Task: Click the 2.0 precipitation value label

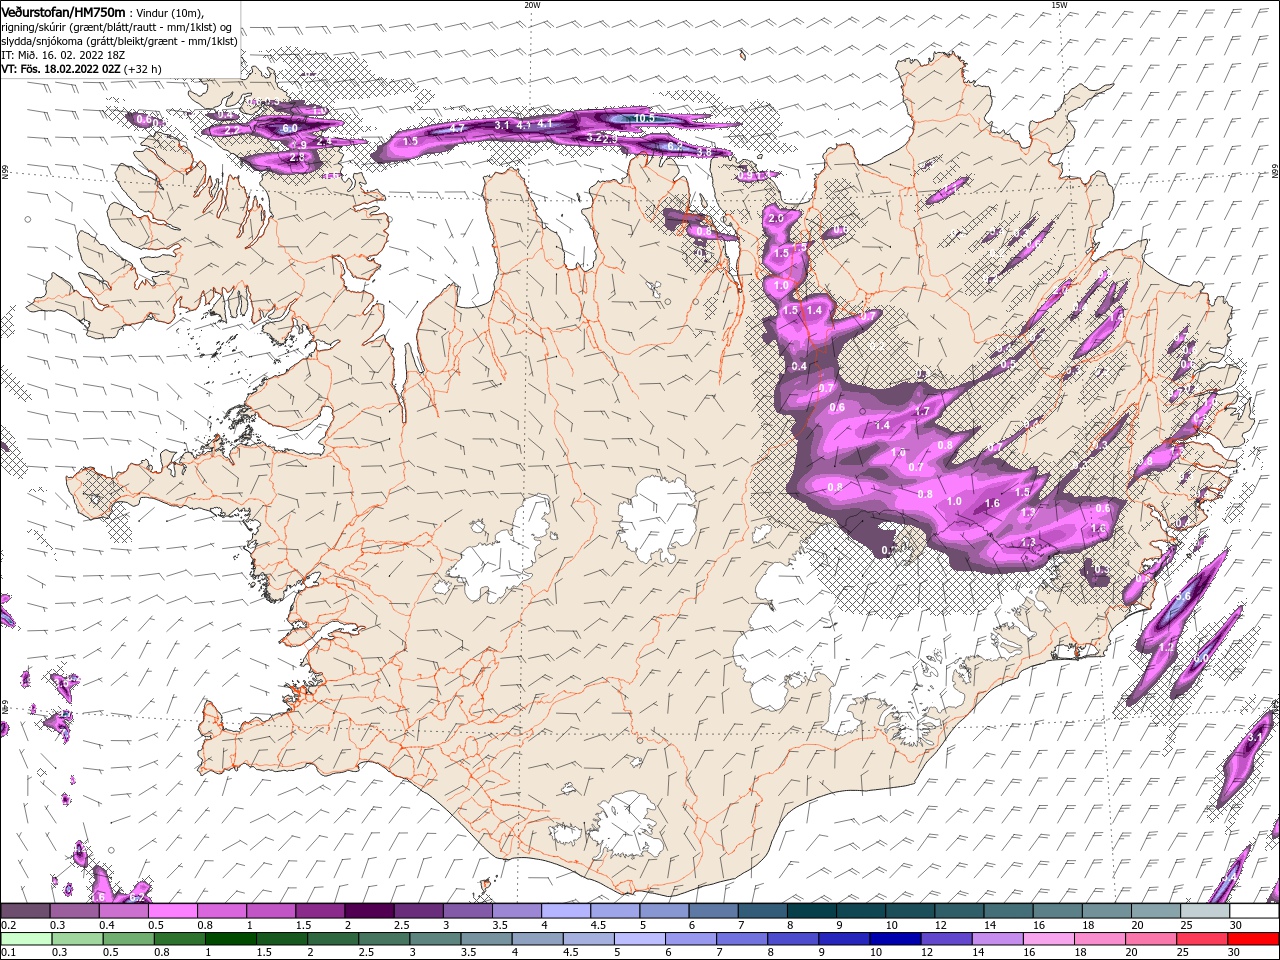Action: point(775,218)
